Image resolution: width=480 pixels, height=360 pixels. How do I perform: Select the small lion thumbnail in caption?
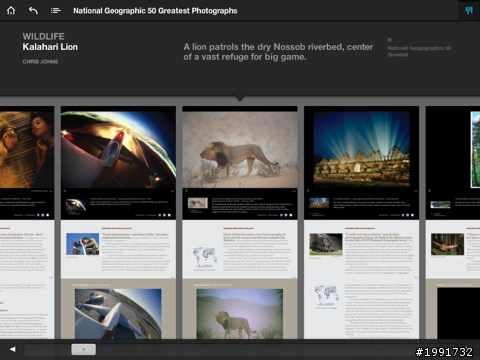[198, 203]
